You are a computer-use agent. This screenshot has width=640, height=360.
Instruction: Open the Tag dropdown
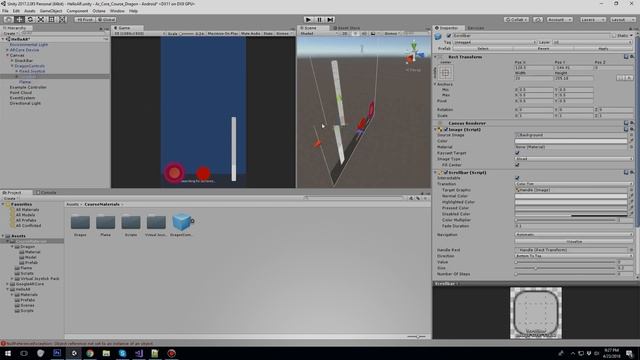pos(495,42)
